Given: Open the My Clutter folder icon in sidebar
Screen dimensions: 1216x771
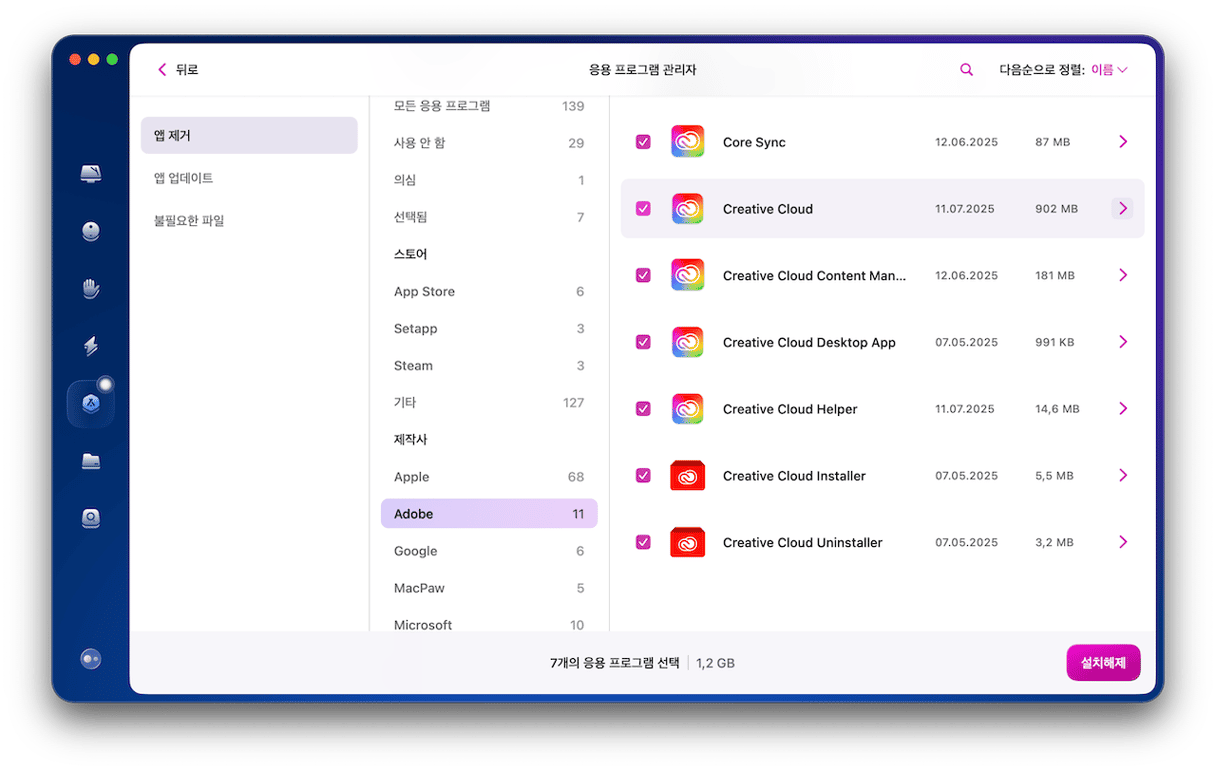Looking at the screenshot, I should (91, 461).
